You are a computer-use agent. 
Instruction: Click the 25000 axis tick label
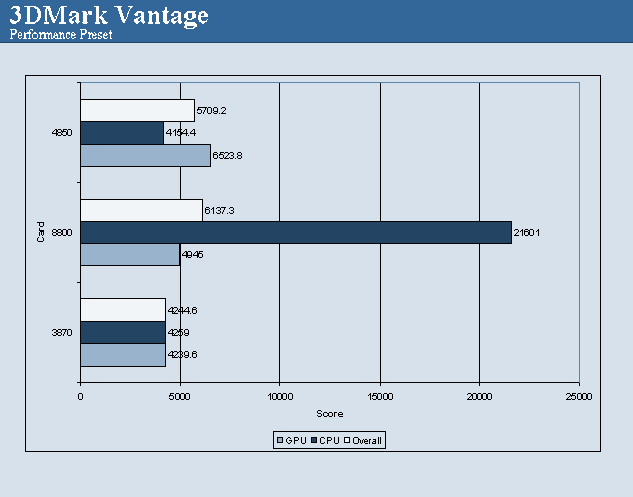pyautogui.click(x=579, y=396)
